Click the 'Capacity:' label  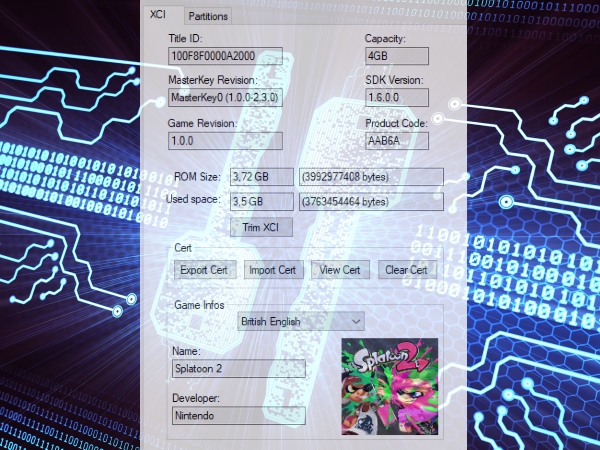(385, 39)
